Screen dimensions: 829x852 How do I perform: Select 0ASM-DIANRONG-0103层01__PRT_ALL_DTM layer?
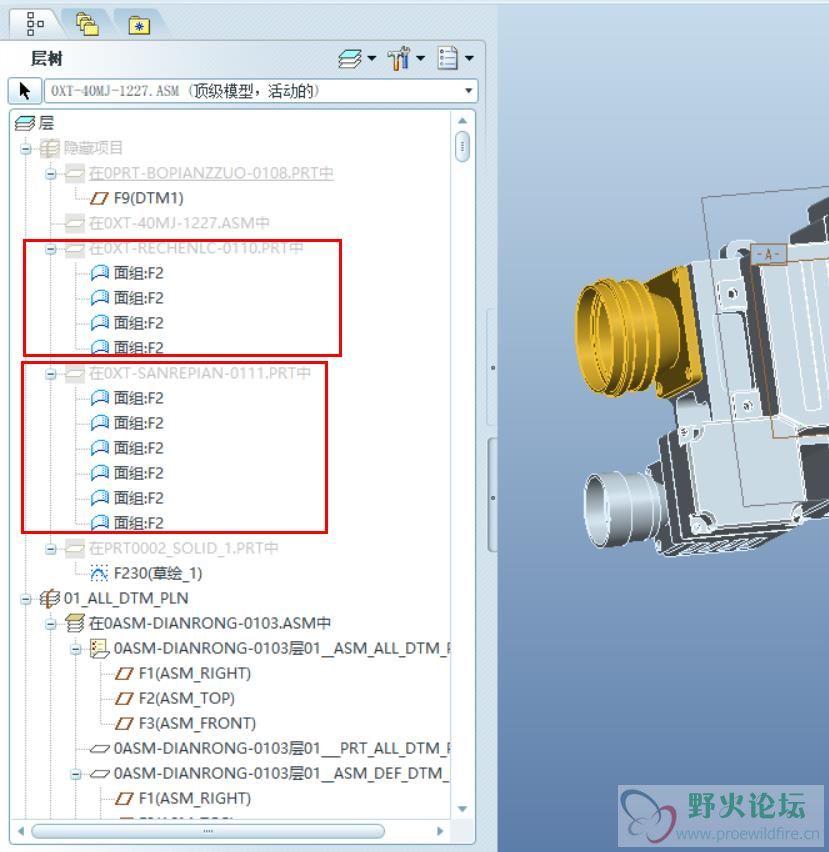[x=281, y=748]
